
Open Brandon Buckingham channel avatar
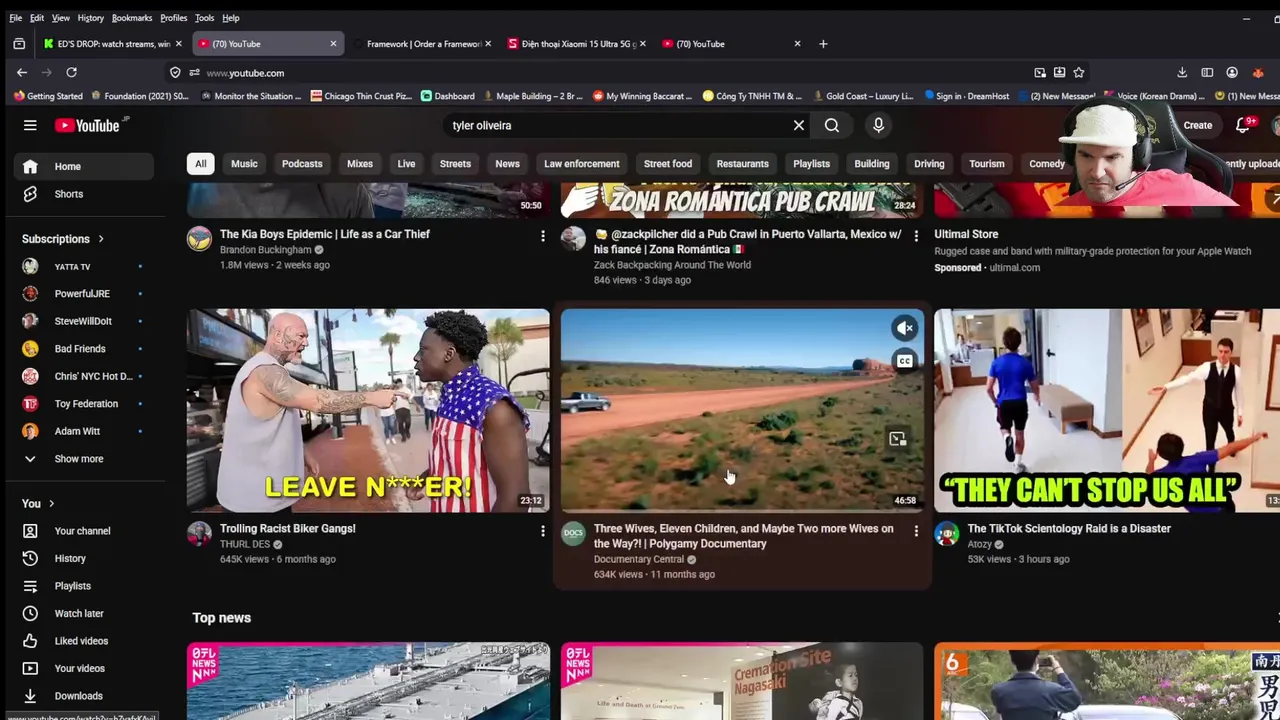[x=199, y=238]
